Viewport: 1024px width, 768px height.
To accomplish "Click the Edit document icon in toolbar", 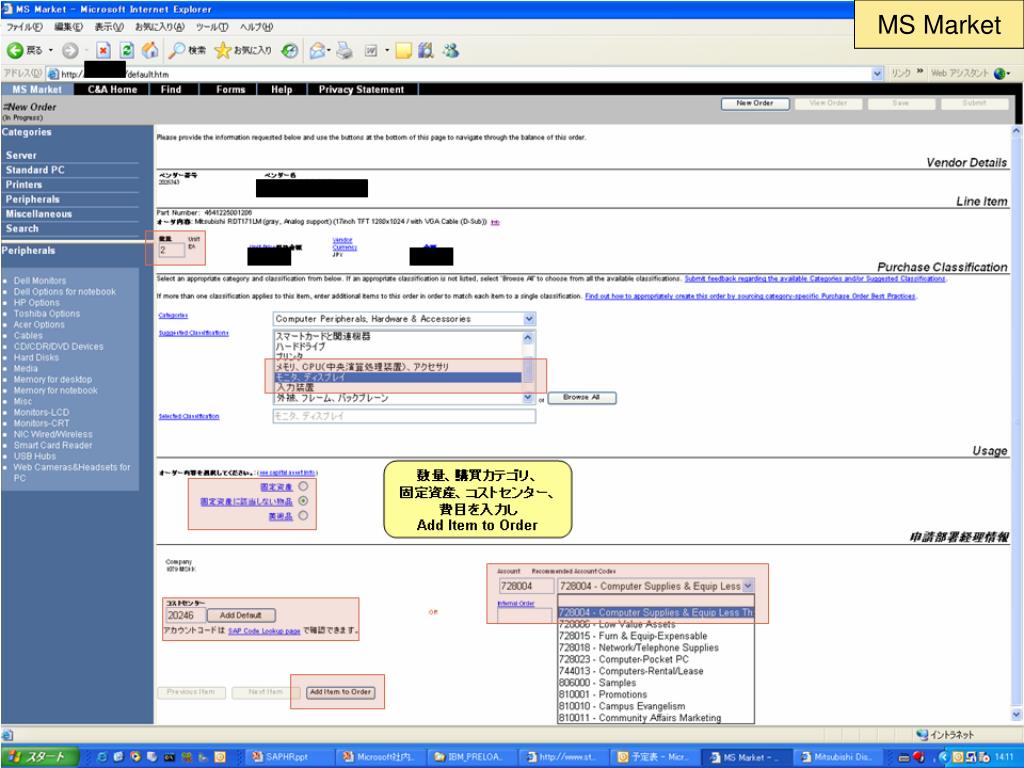I will 371,51.
